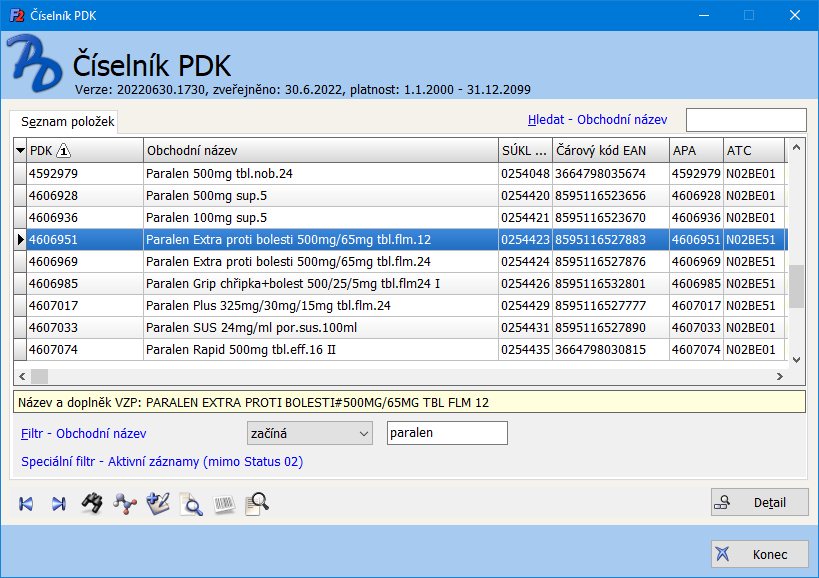The height and width of the screenshot is (578, 819).
Task: Select row Paralen 100mg sup.5
Action: [401, 217]
